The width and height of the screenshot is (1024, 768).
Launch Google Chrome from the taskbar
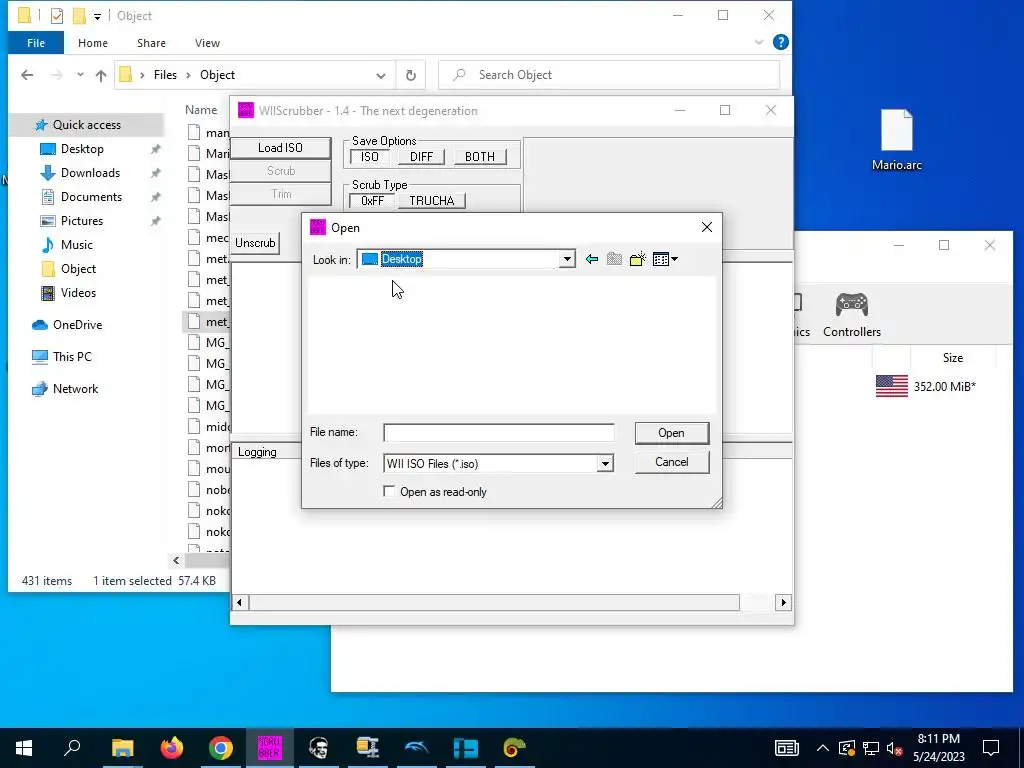221,748
